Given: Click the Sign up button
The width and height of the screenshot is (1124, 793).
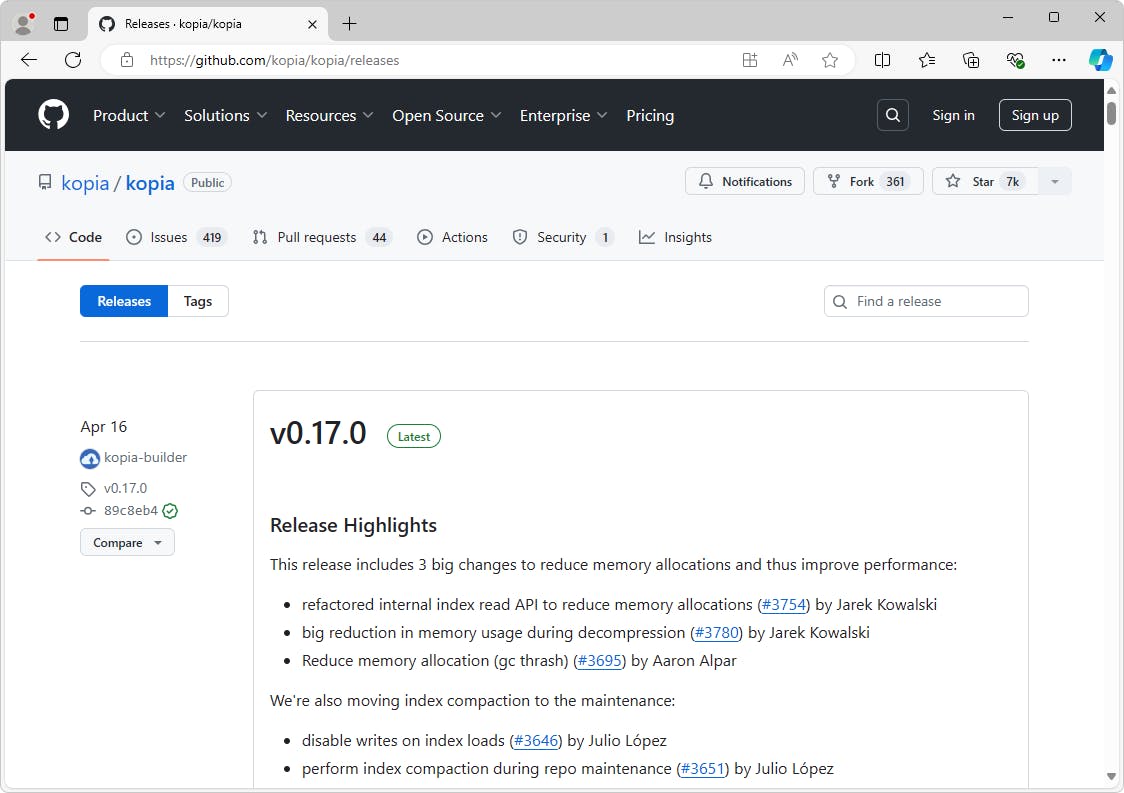Looking at the screenshot, I should (1035, 115).
